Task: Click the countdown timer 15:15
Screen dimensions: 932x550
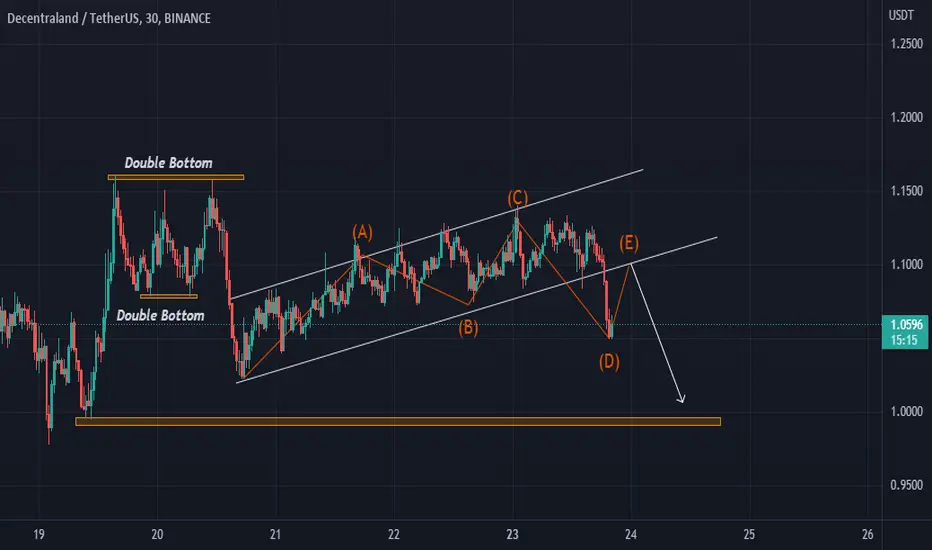Action: pyautogui.click(x=903, y=340)
